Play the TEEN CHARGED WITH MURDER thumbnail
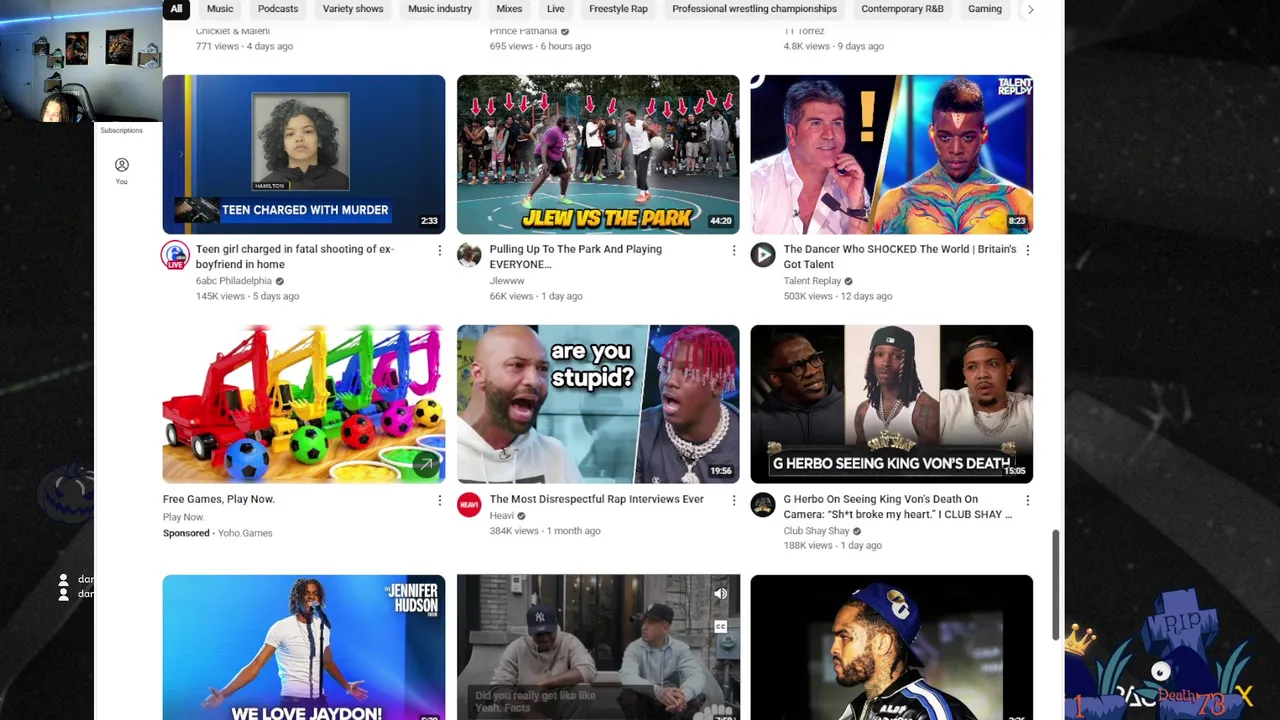 tap(304, 154)
